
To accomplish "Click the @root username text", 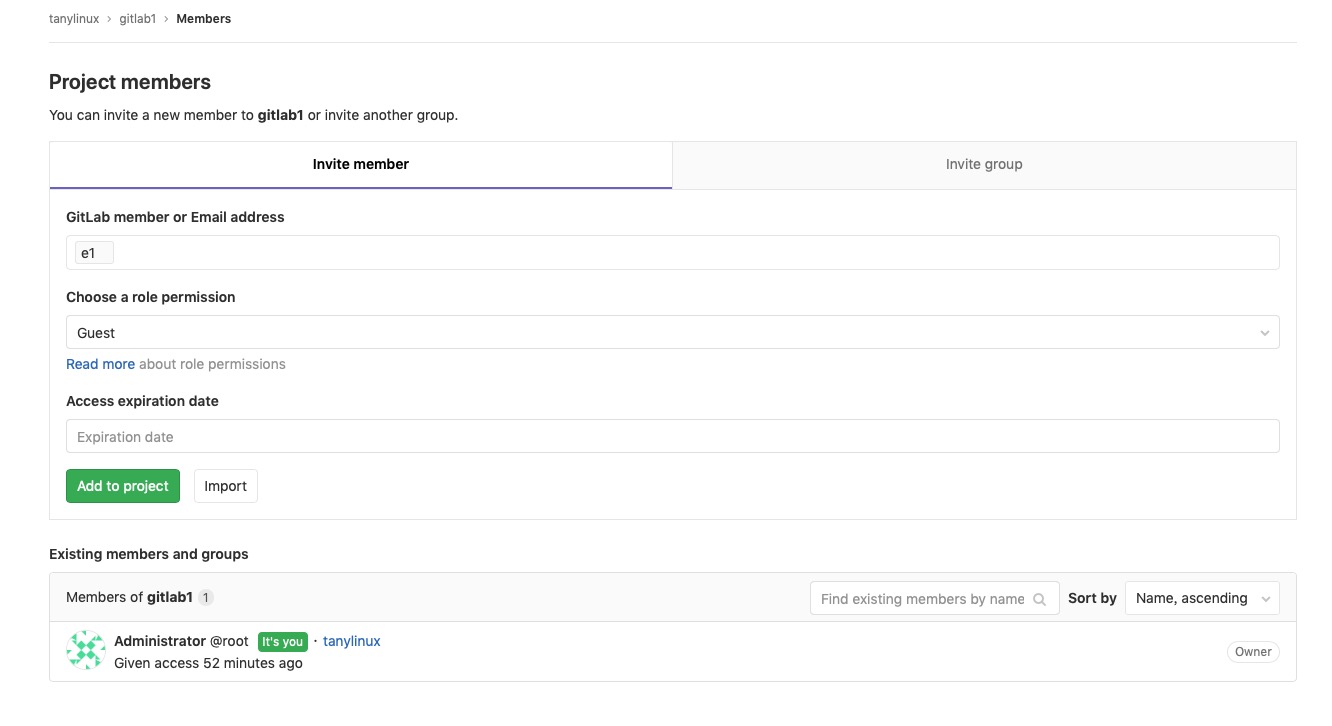I will click(229, 641).
